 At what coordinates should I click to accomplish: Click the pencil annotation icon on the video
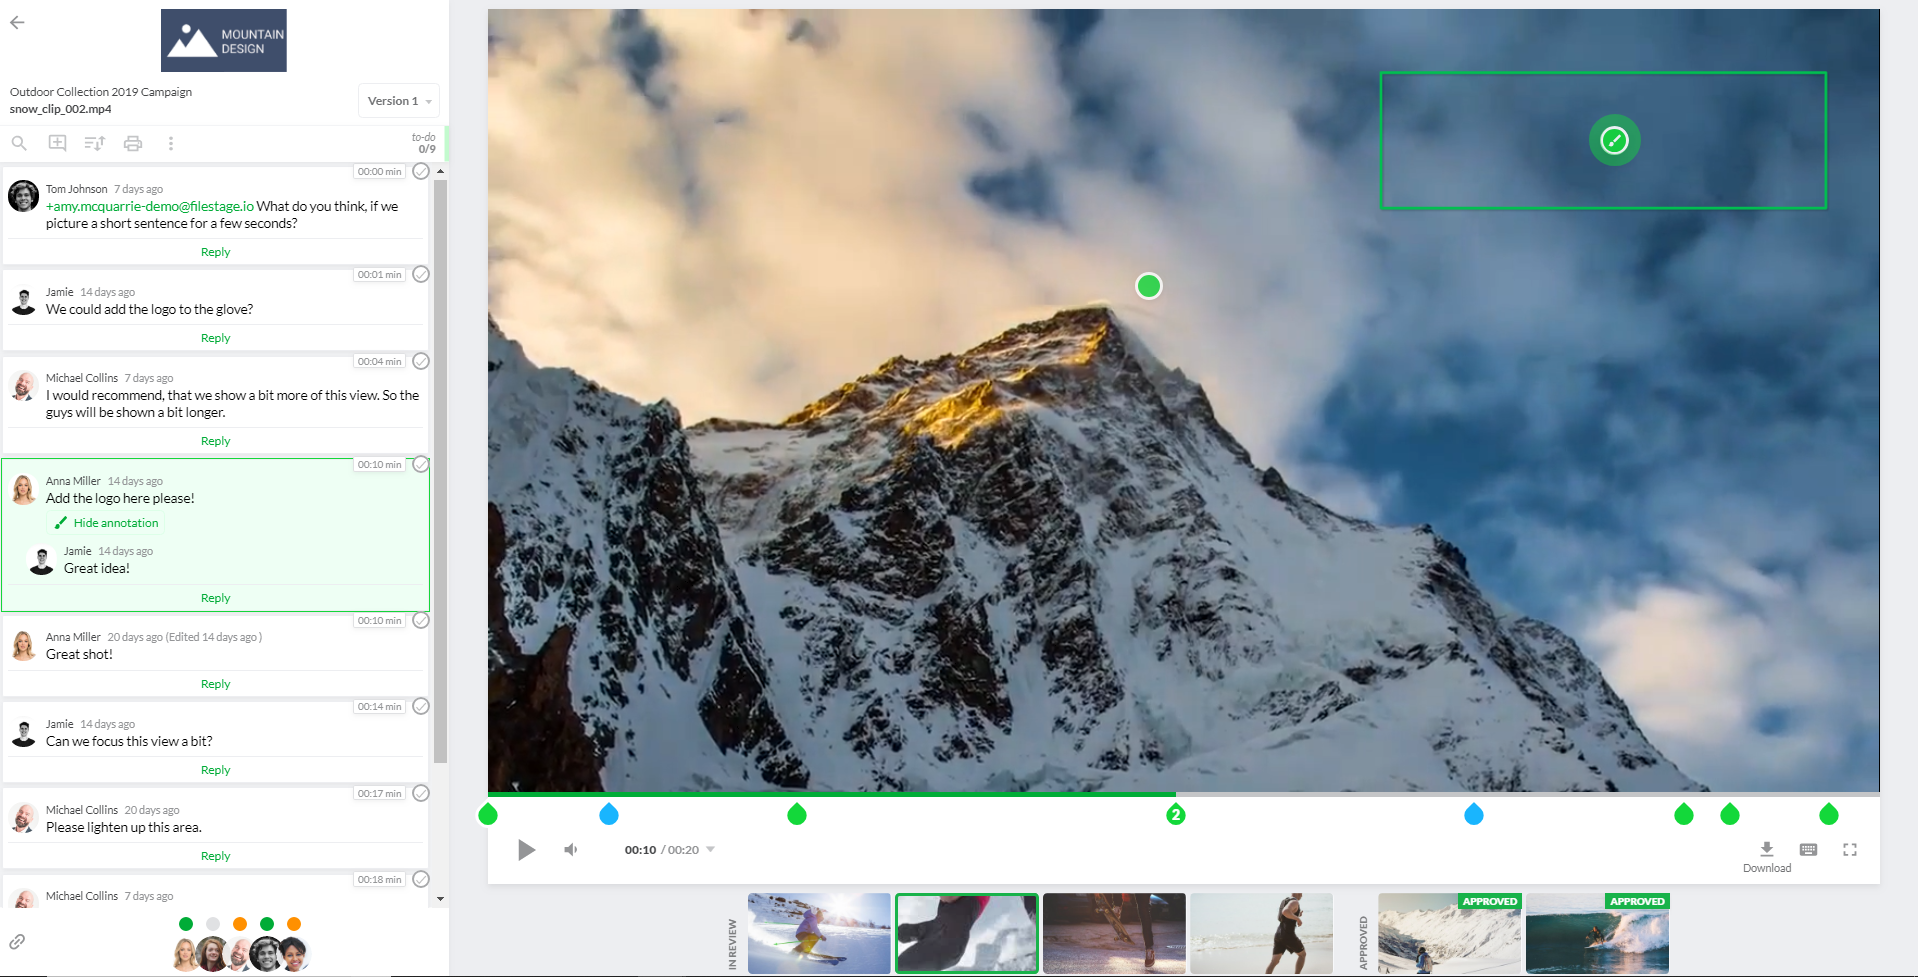coord(1614,141)
